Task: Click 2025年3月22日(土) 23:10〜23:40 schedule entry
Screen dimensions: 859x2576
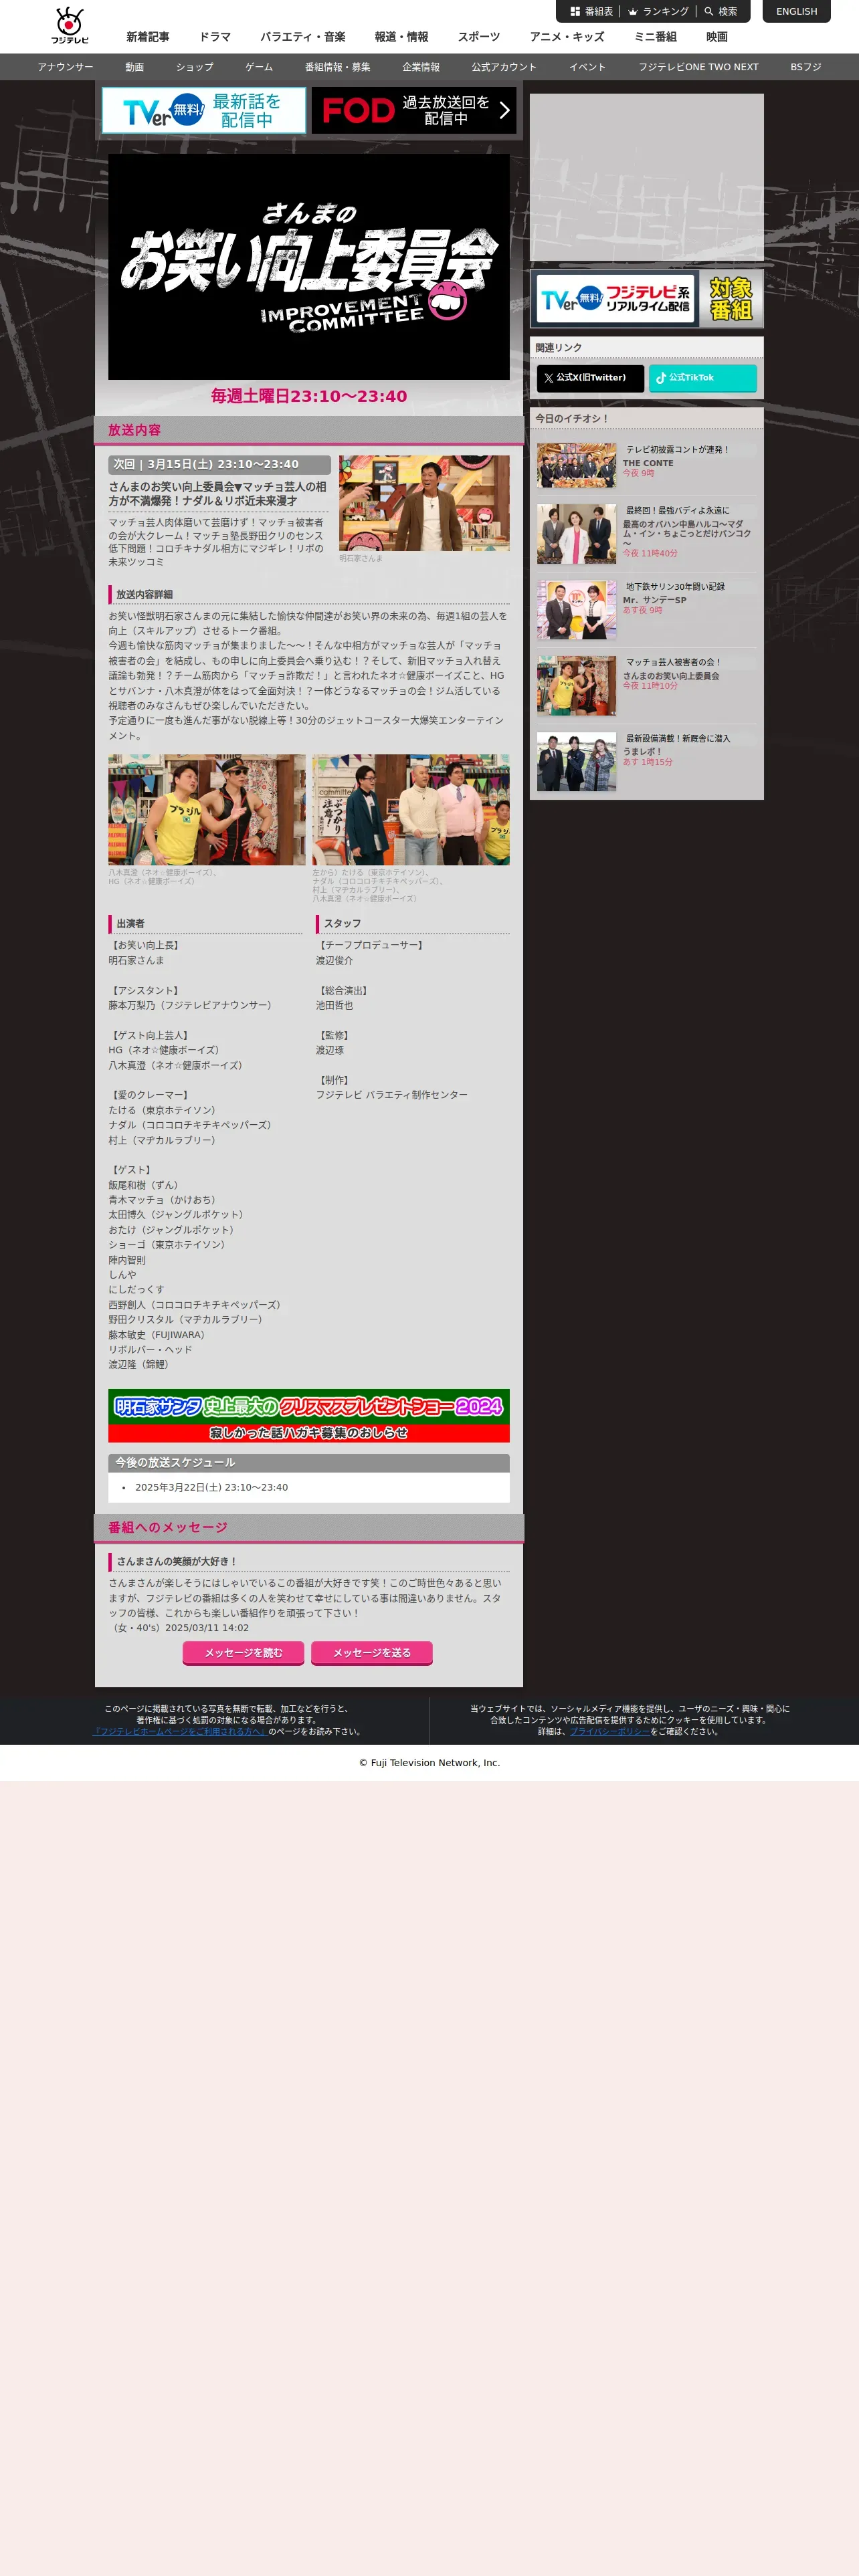Action: 212,1487
